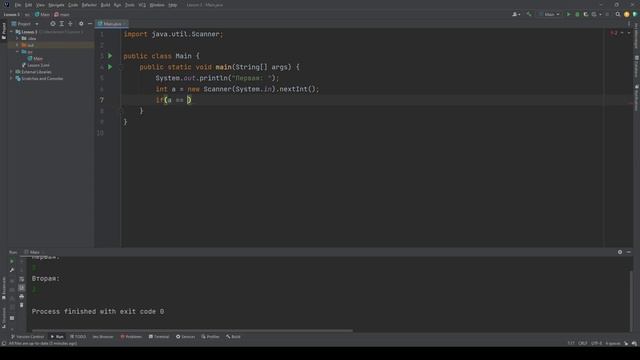Click run gutter icon next to main method
Screen dimensions: 640x360
[110, 67]
